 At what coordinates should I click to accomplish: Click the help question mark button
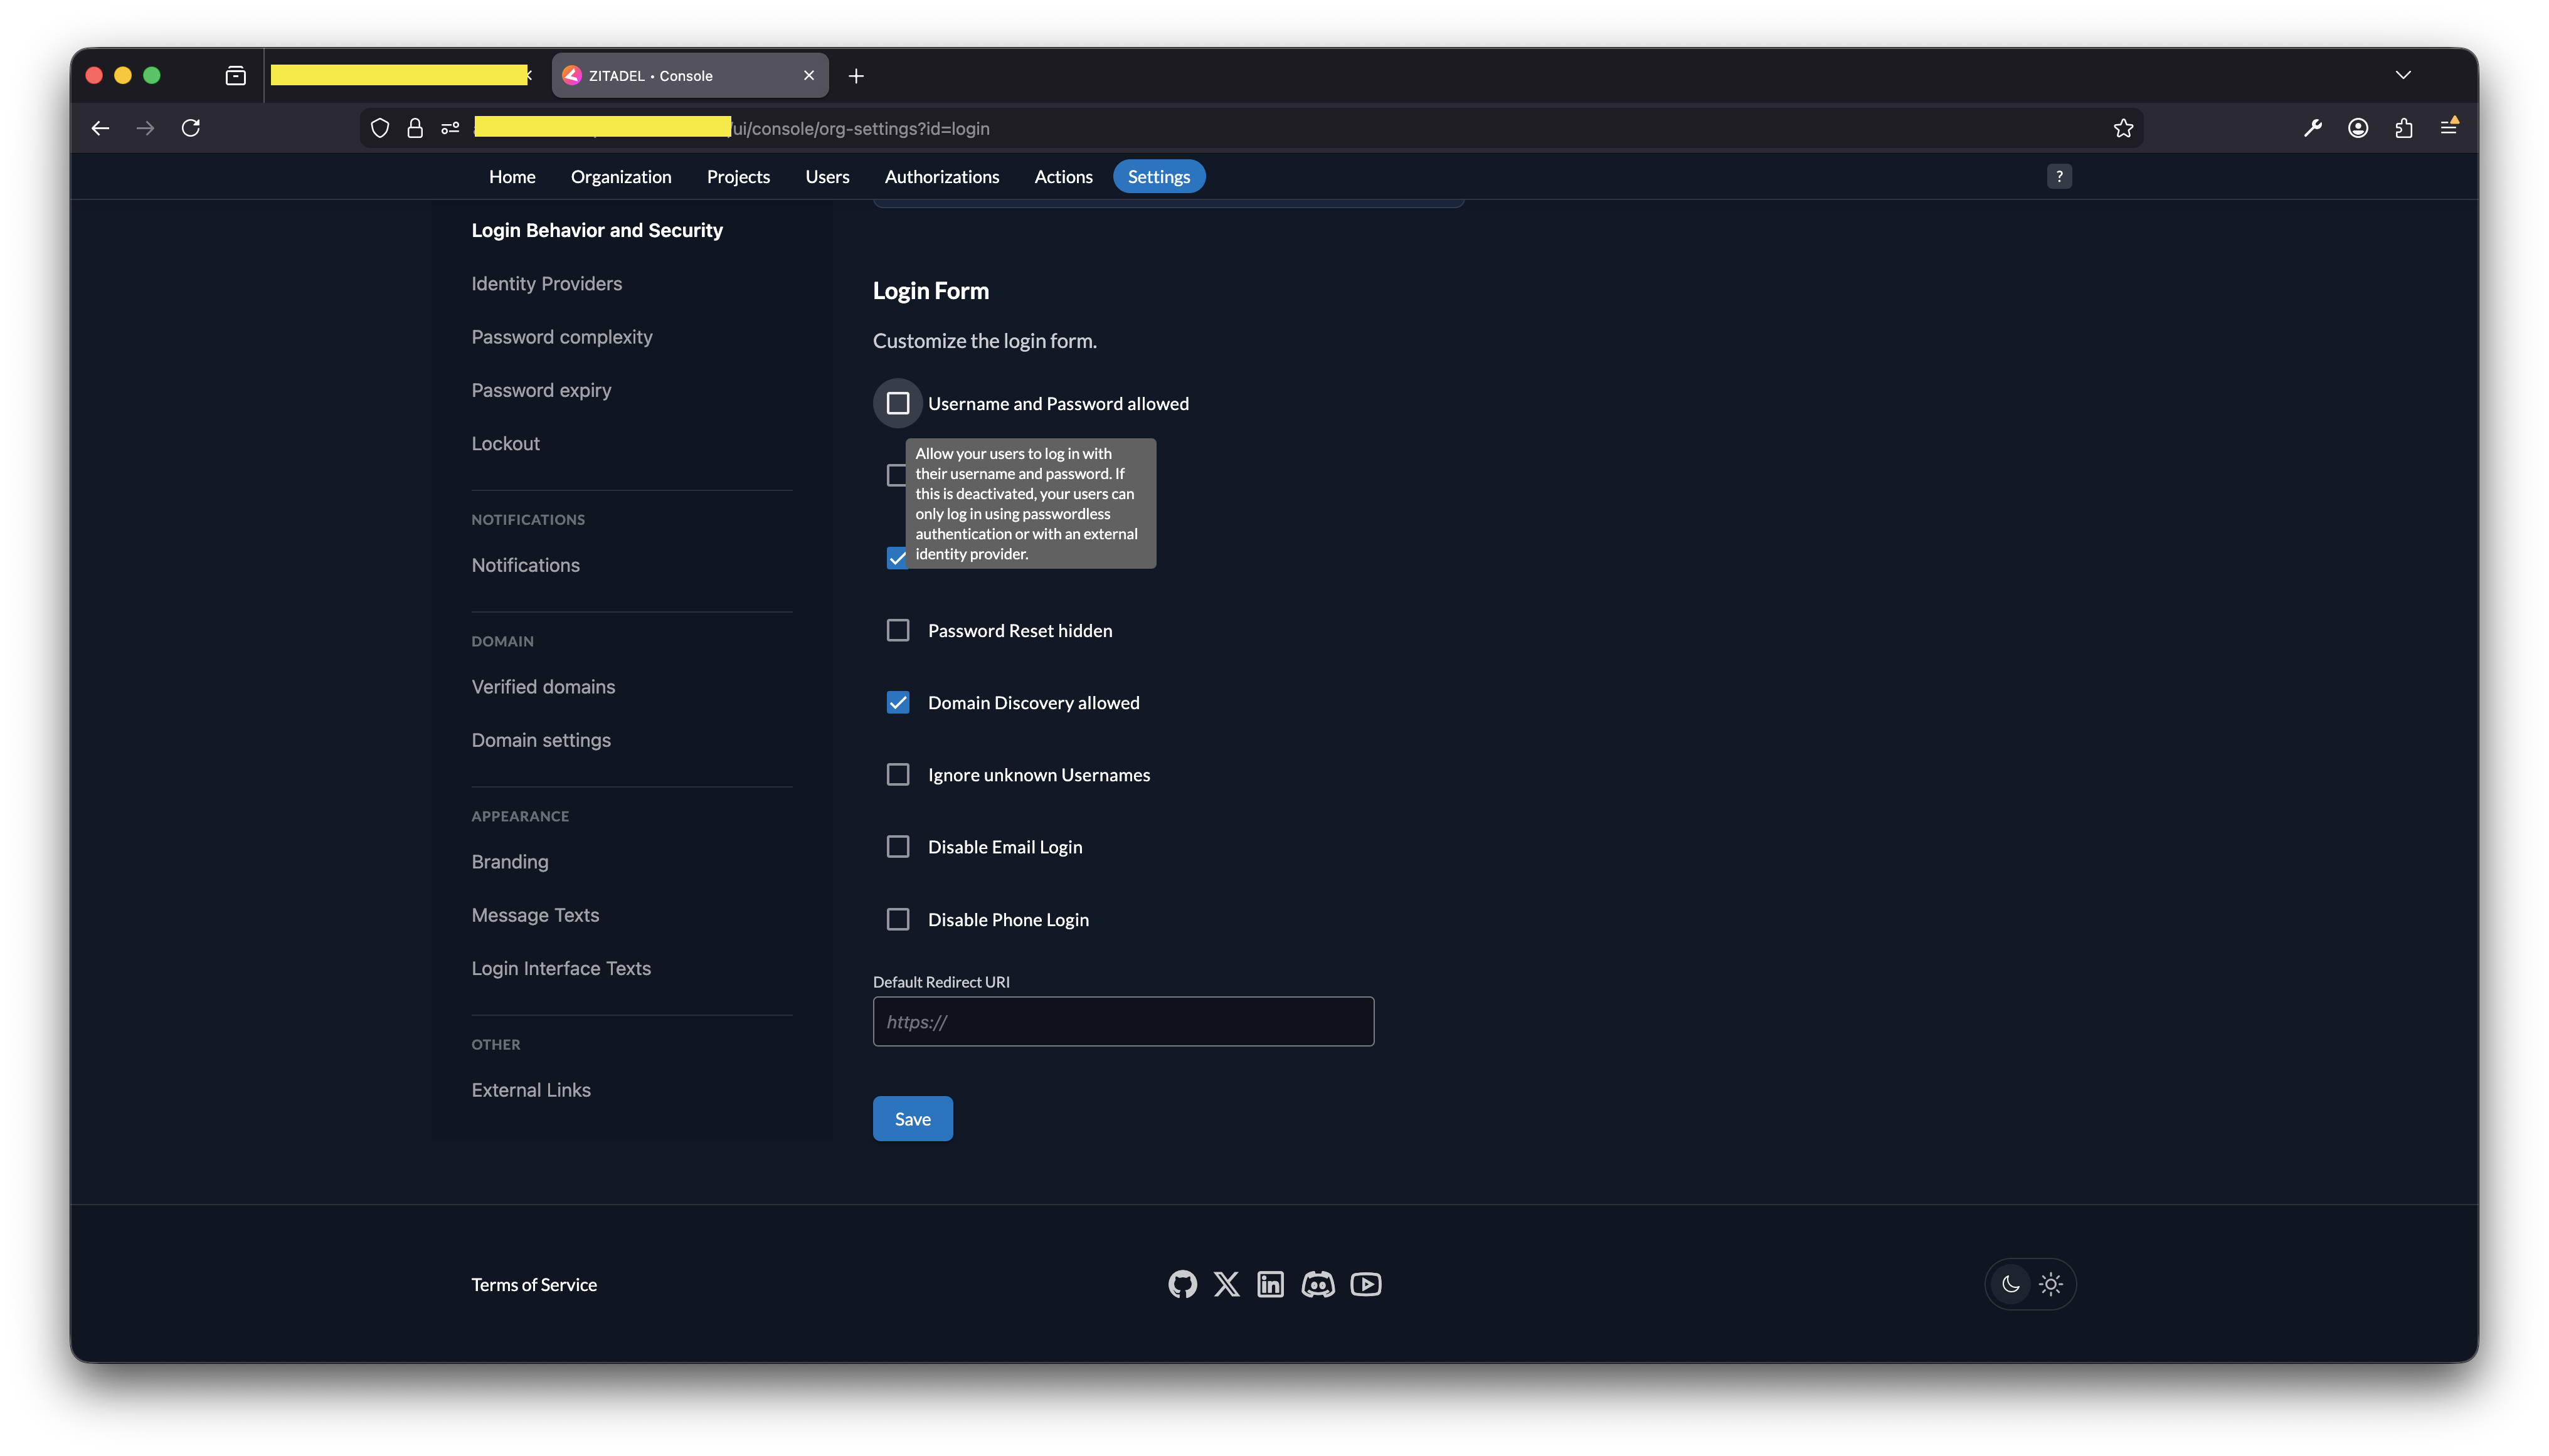click(2058, 176)
